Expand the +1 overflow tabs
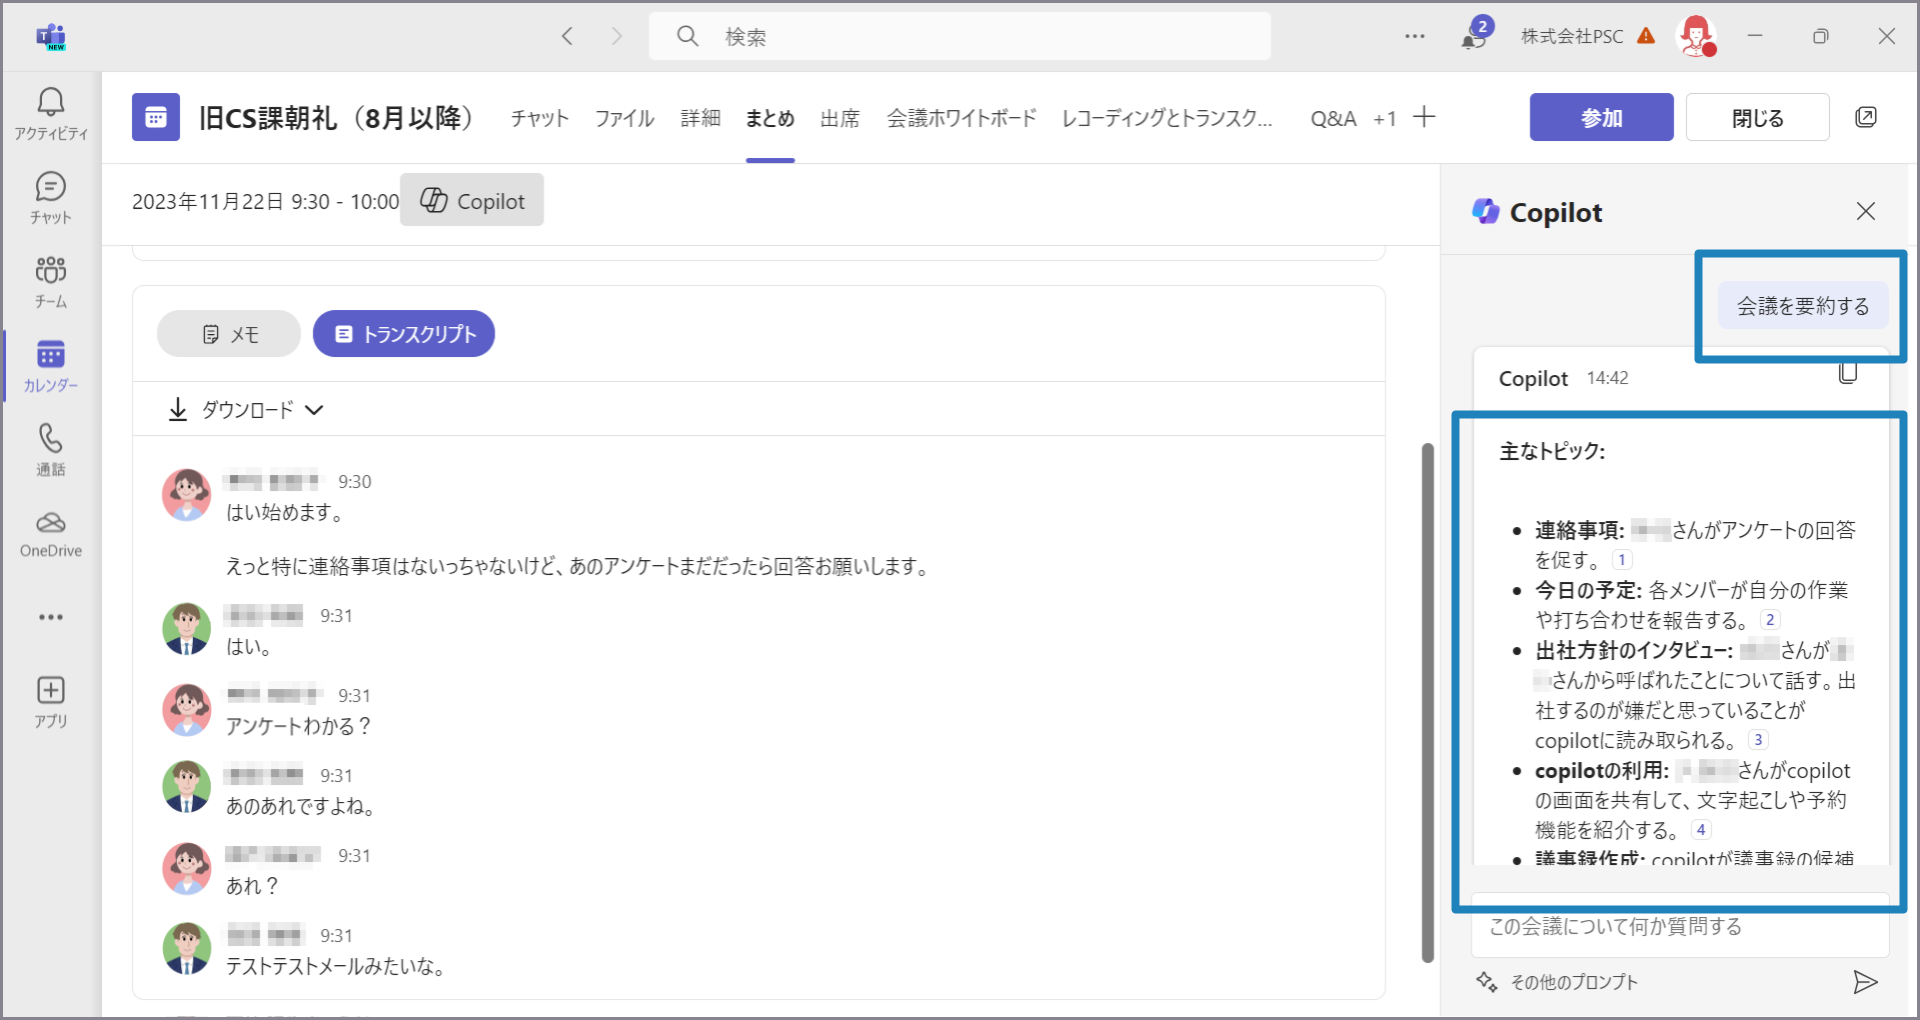1920x1020 pixels. pos(1384,118)
